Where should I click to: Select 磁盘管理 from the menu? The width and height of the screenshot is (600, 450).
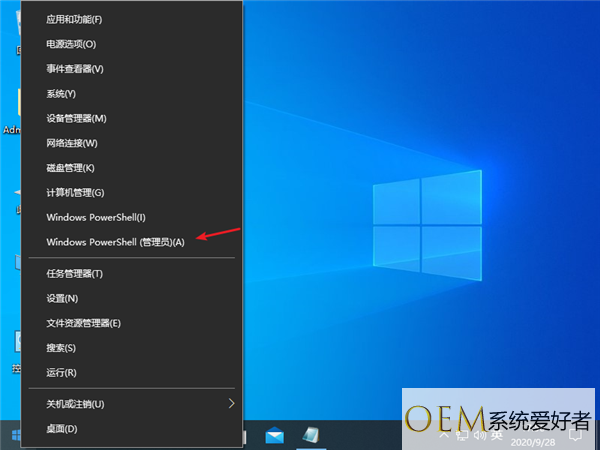pyautogui.click(x=70, y=168)
